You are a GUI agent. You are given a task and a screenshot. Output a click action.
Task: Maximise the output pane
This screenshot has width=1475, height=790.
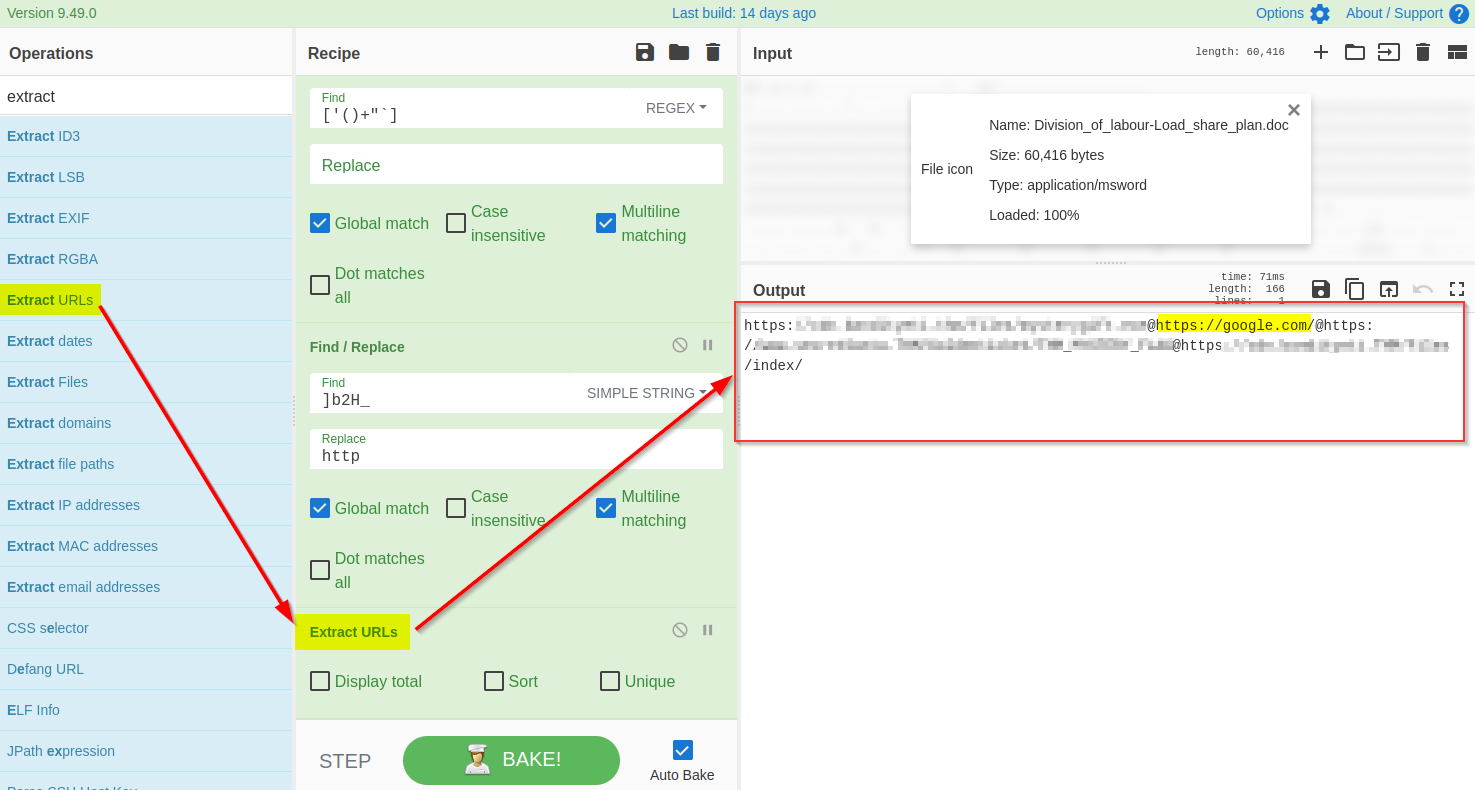(1457, 289)
